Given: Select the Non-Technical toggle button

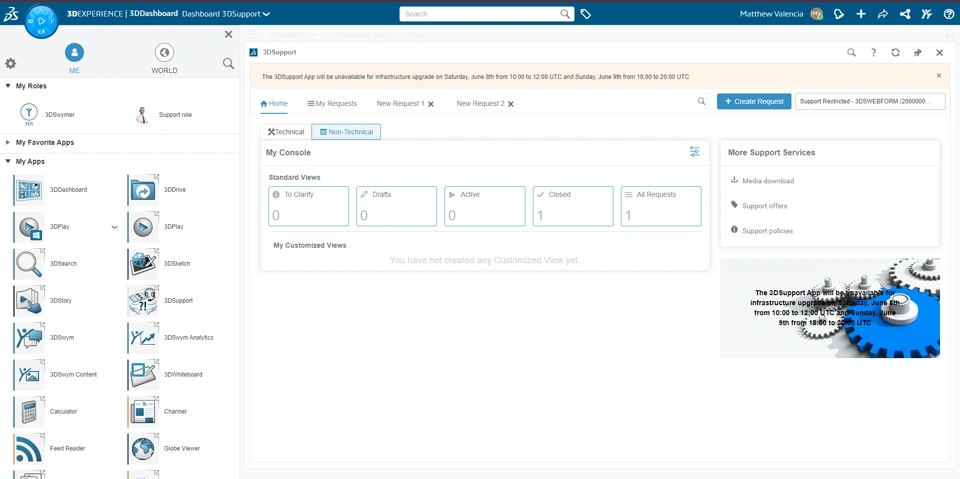Looking at the screenshot, I should [x=346, y=132].
